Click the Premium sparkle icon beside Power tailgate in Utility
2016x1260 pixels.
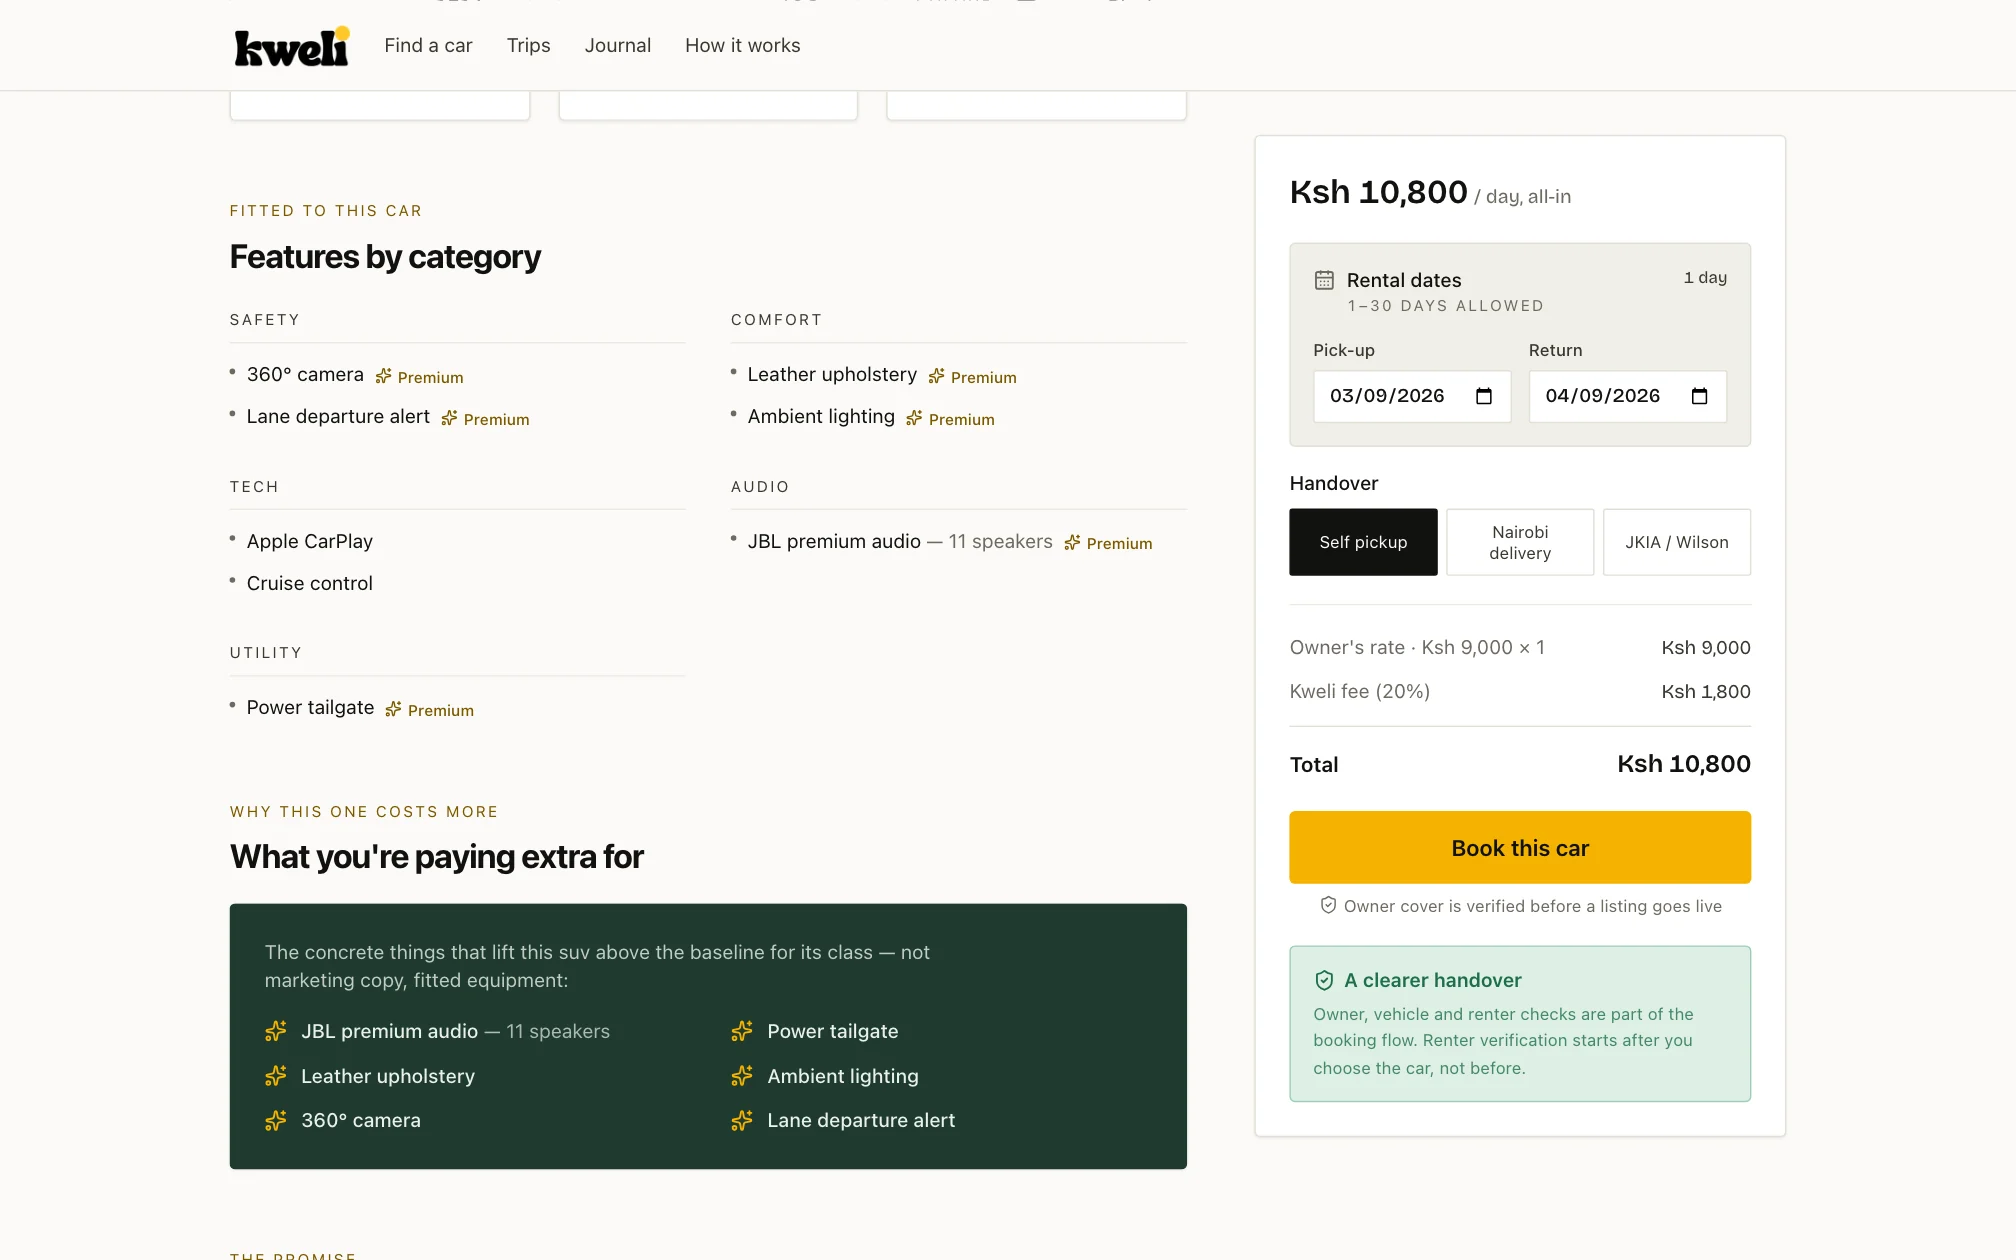pos(394,710)
